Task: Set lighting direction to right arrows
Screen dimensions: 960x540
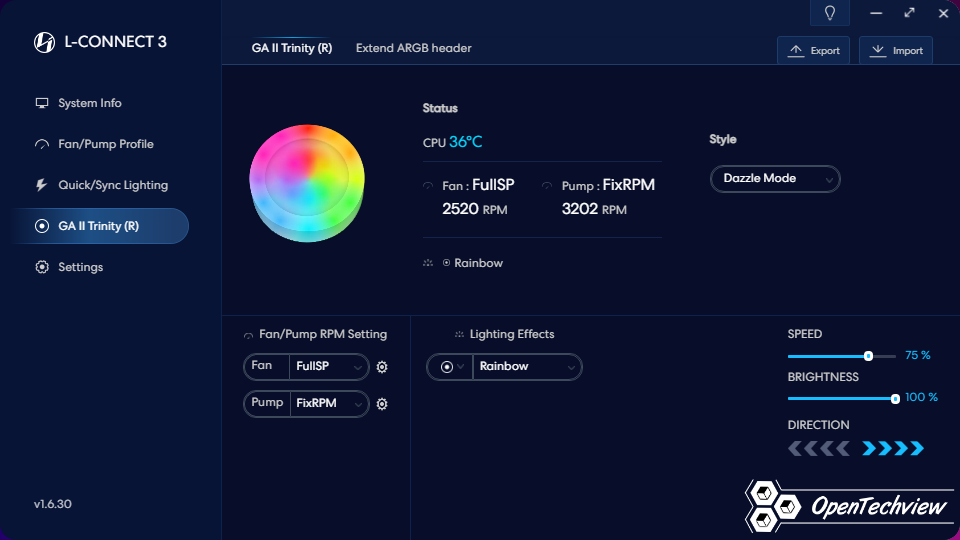Action: [x=893, y=449]
